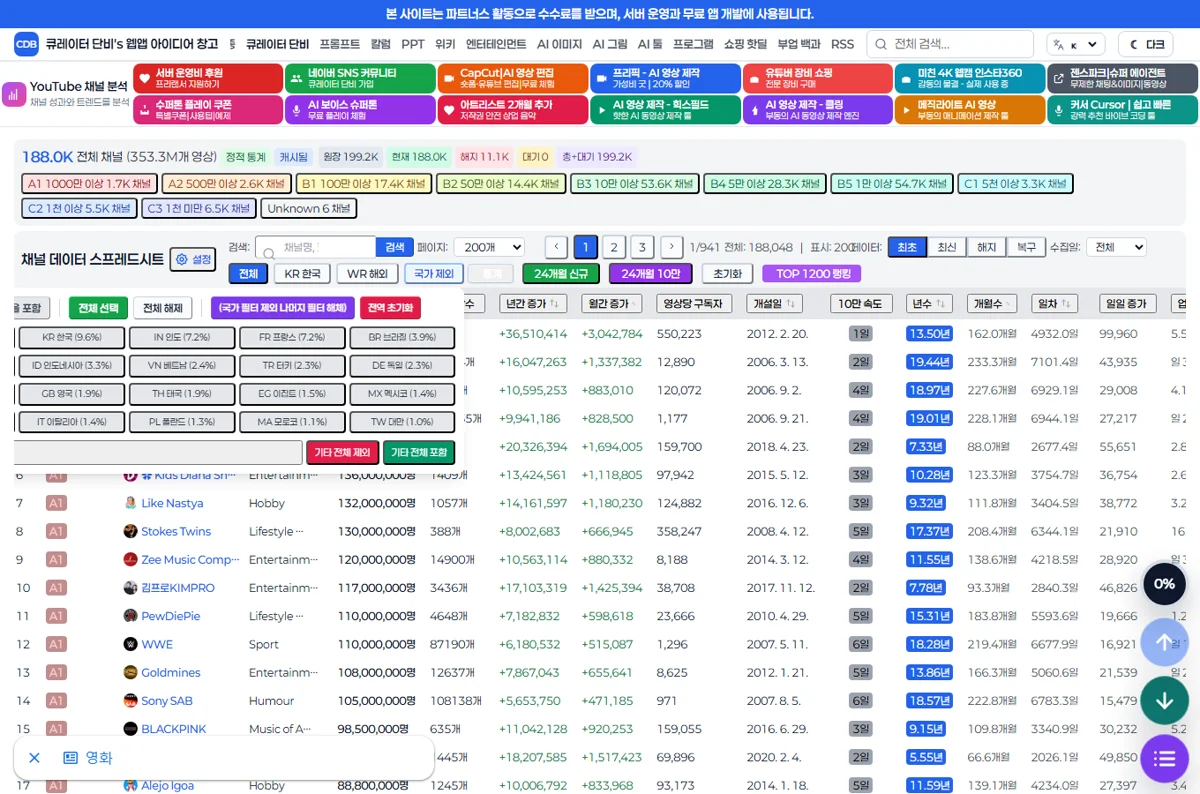Open the purple list menu floating button
The image size is (1200, 794).
point(1164,758)
